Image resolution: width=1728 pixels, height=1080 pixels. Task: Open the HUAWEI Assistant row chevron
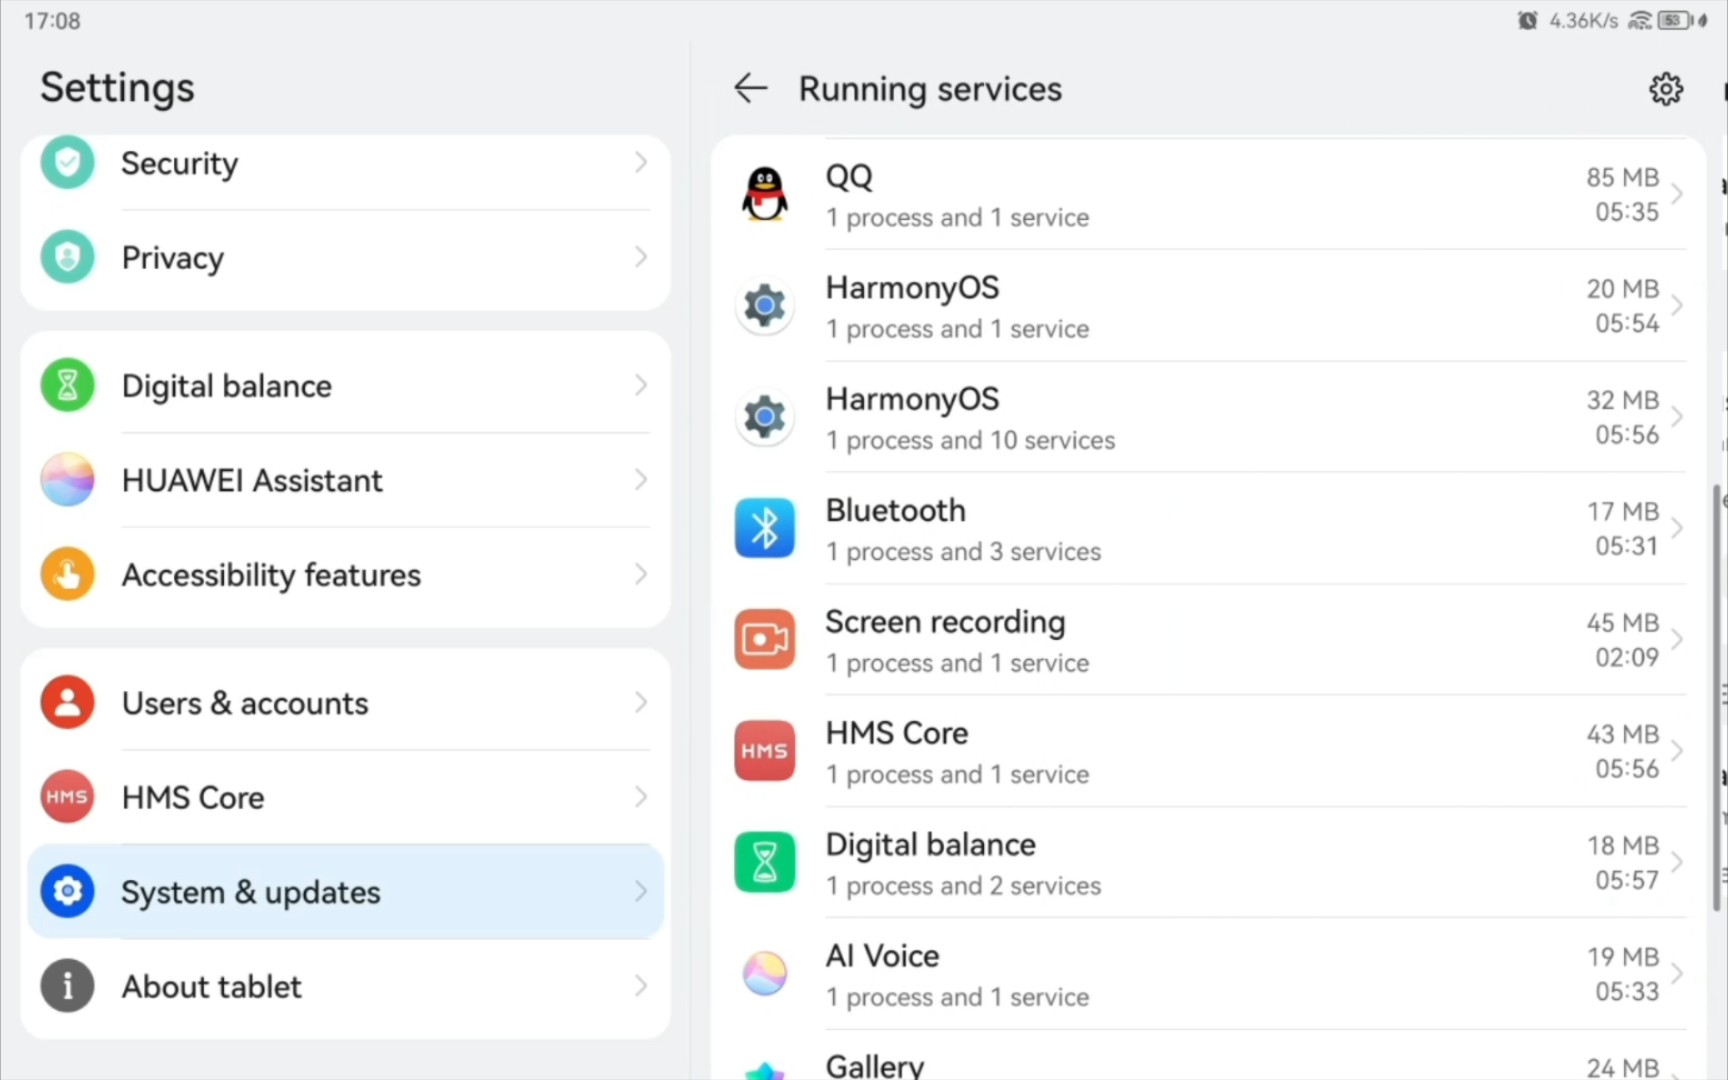coord(641,479)
